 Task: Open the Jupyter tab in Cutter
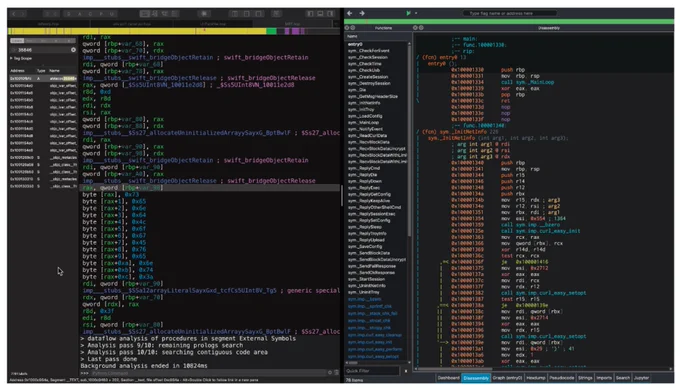(641, 378)
